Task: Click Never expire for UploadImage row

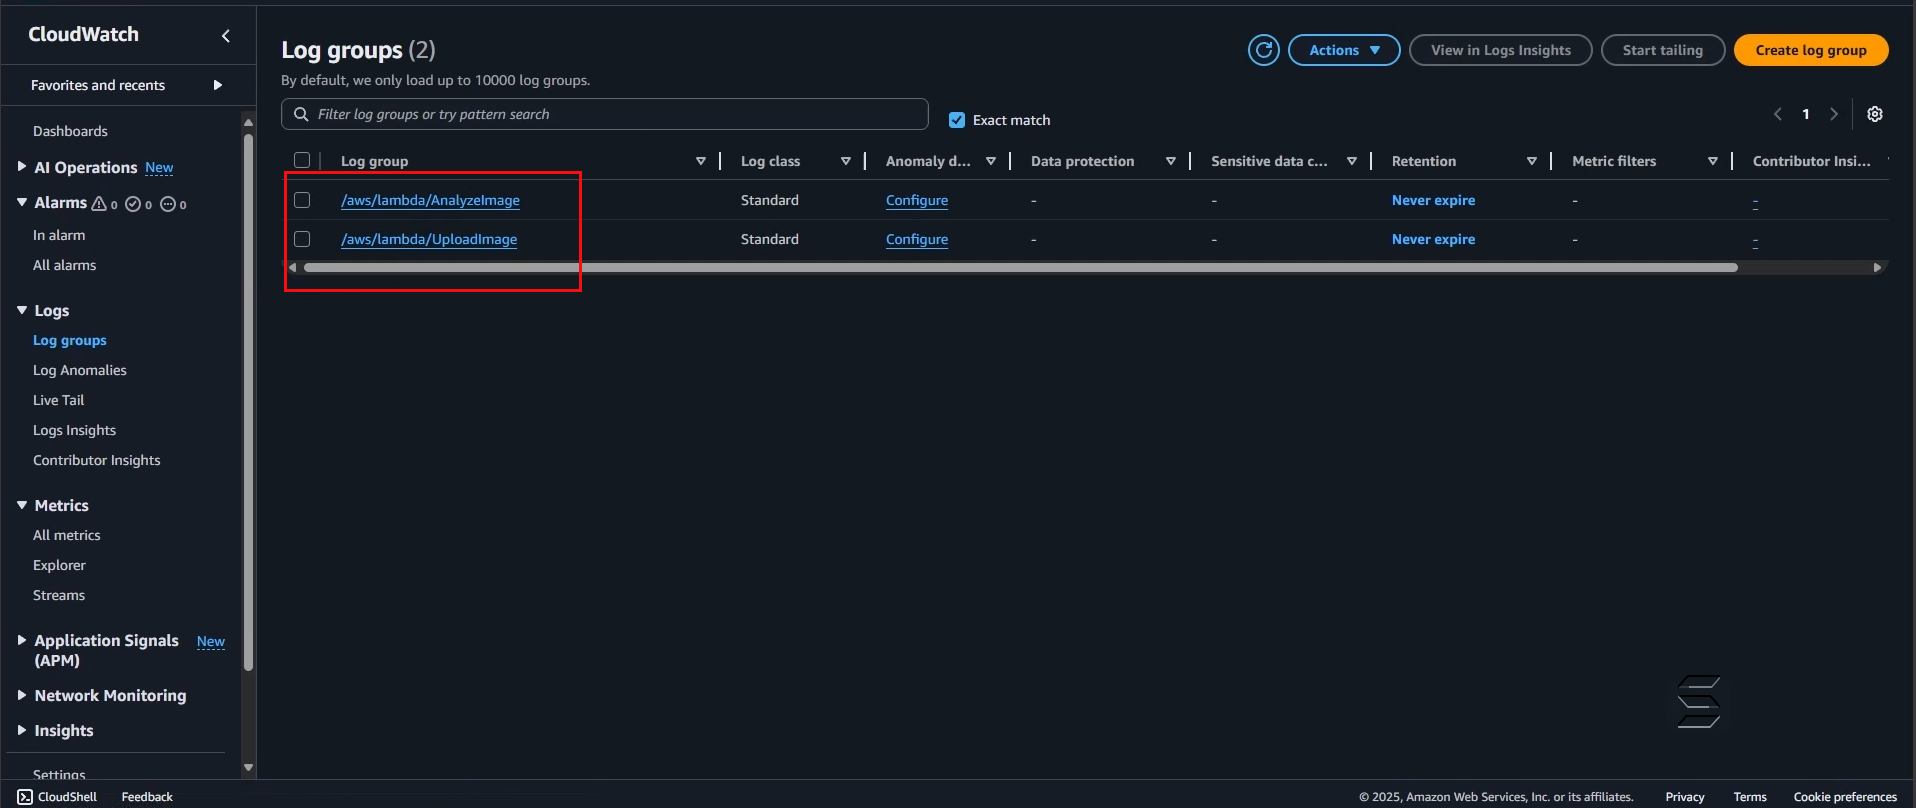Action: click(x=1433, y=239)
